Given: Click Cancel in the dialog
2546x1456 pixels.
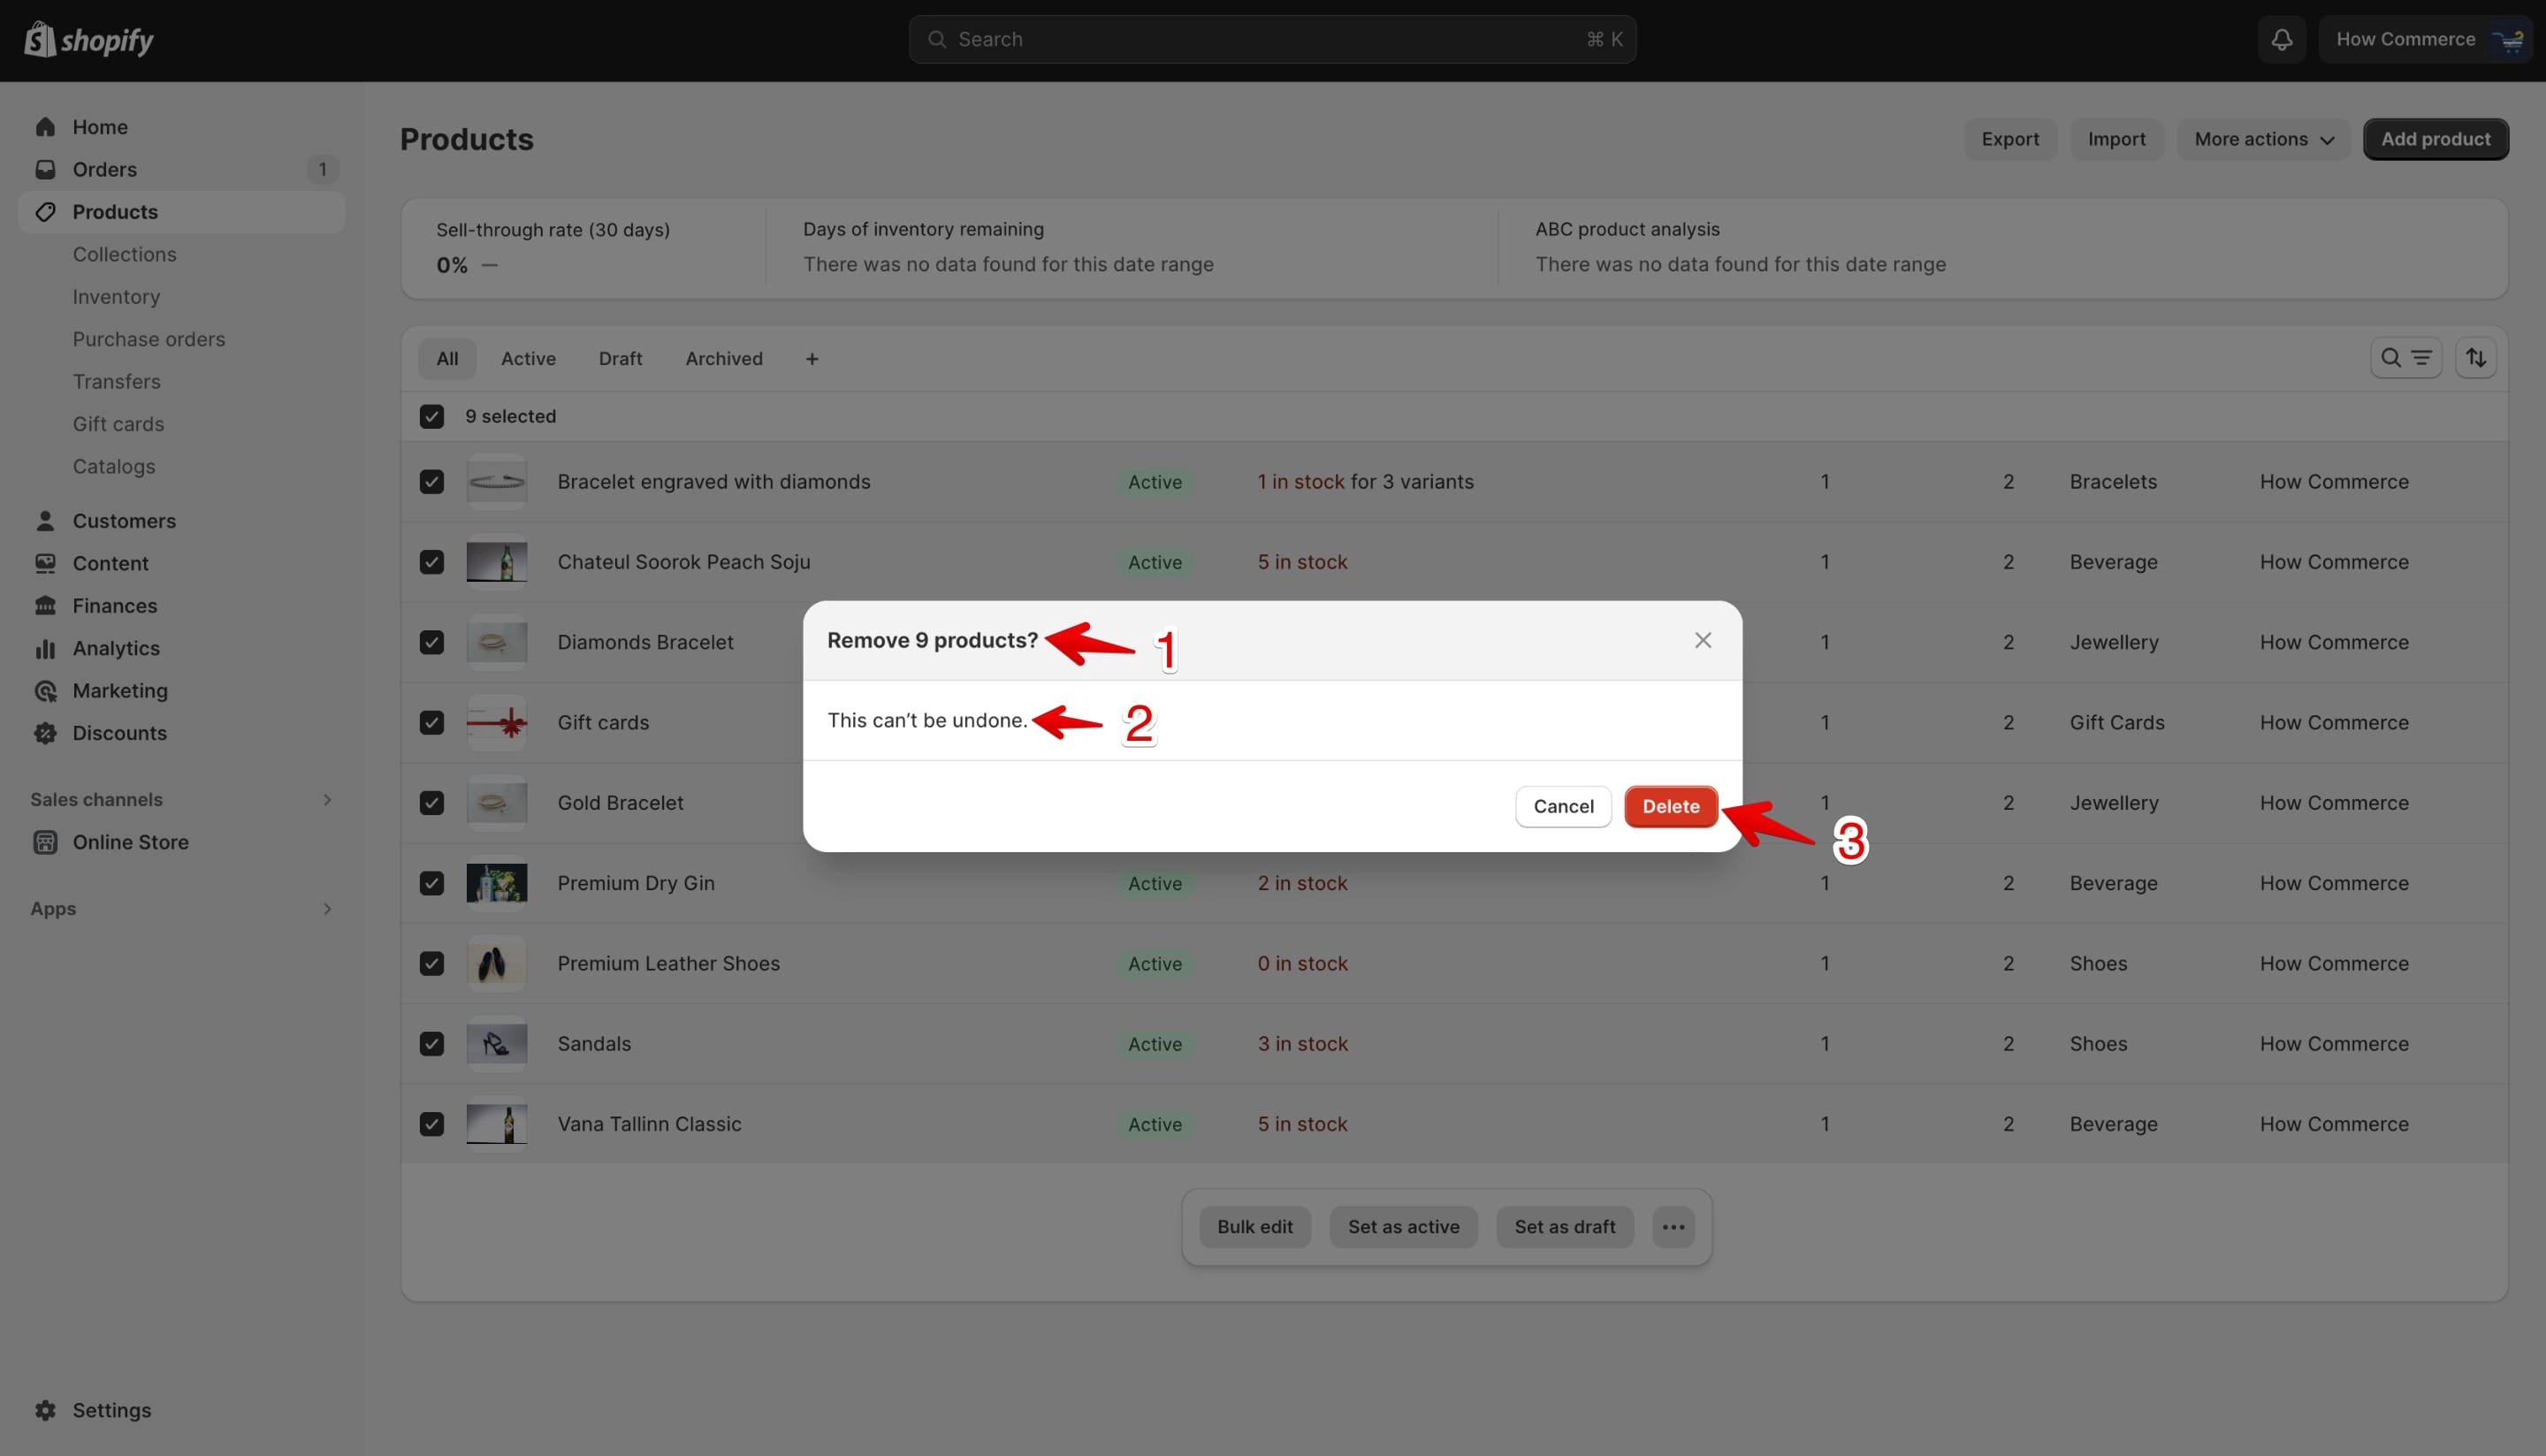Looking at the screenshot, I should [1563, 806].
